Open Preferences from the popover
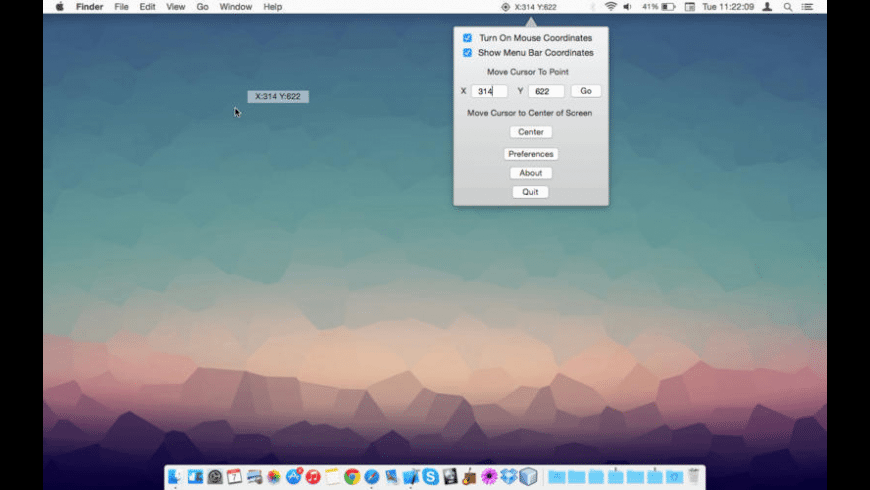Viewport: 870px width, 490px height. [x=530, y=154]
